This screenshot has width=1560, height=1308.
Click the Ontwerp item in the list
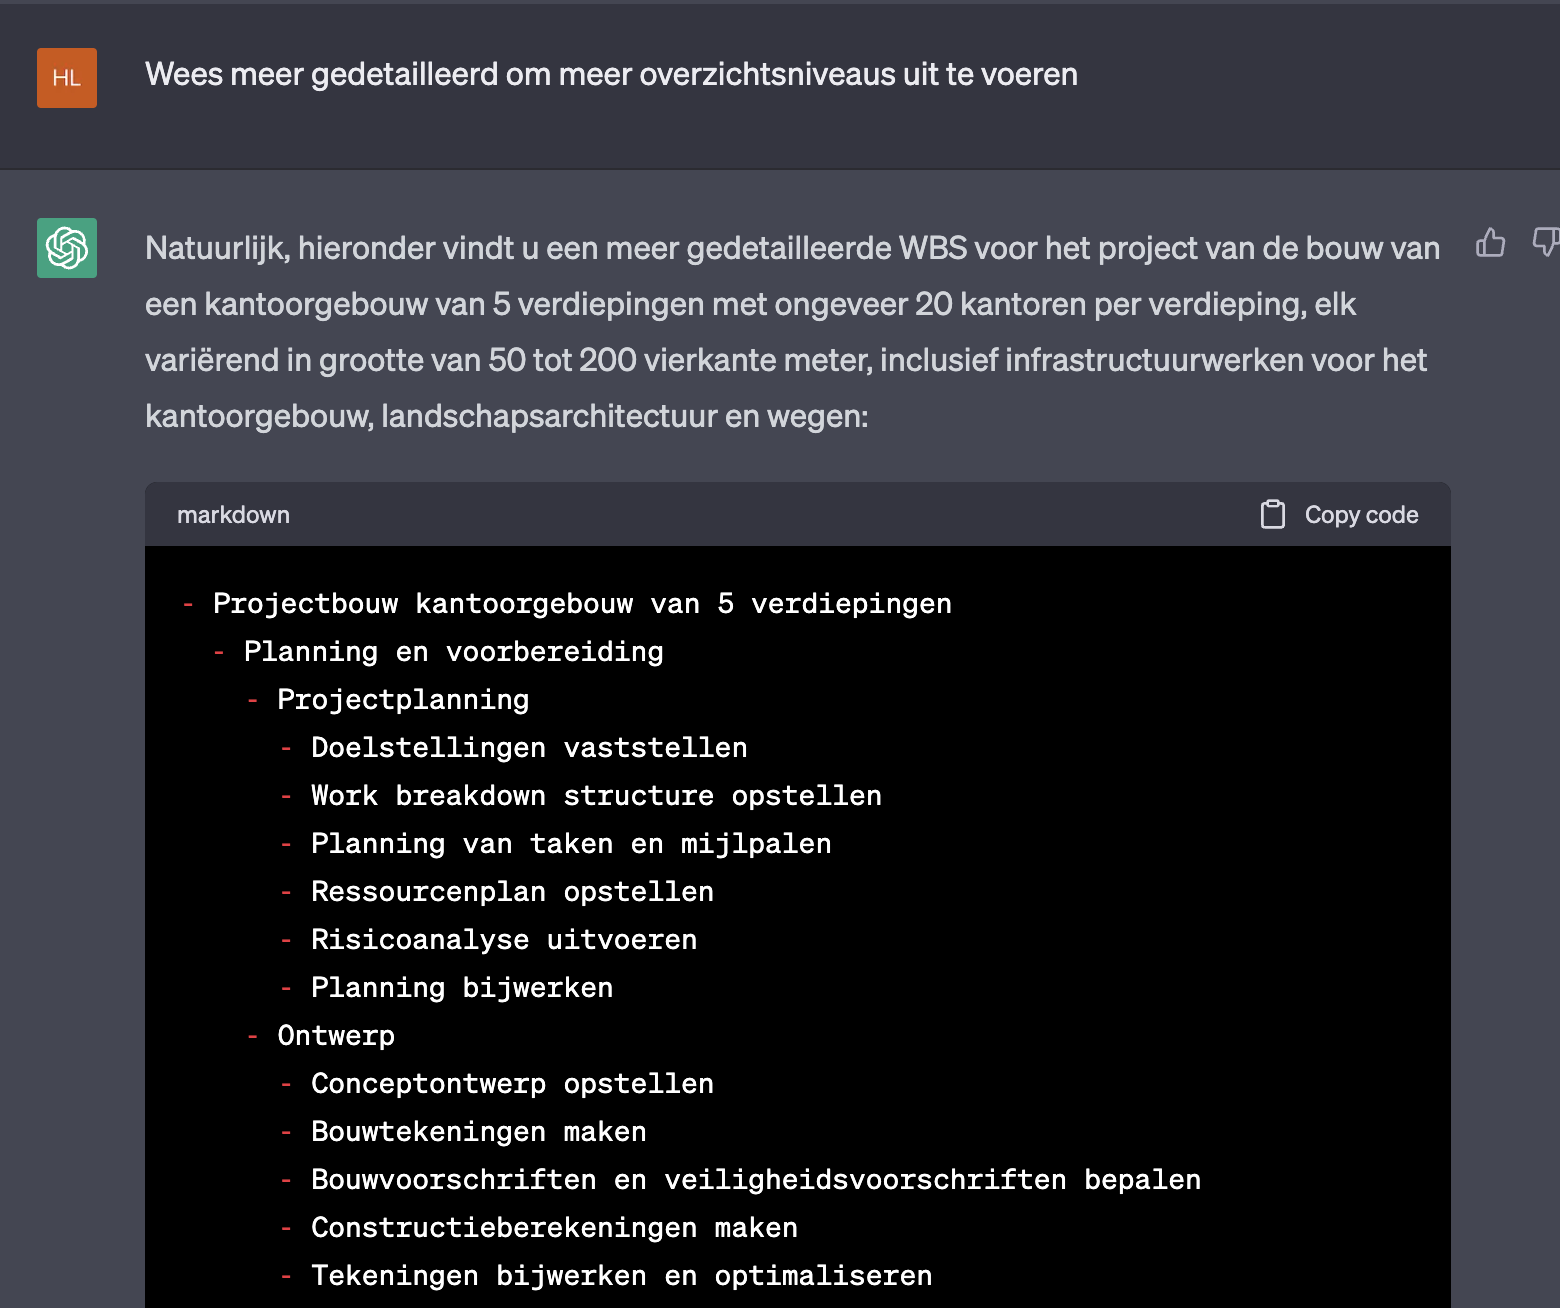(x=336, y=1035)
